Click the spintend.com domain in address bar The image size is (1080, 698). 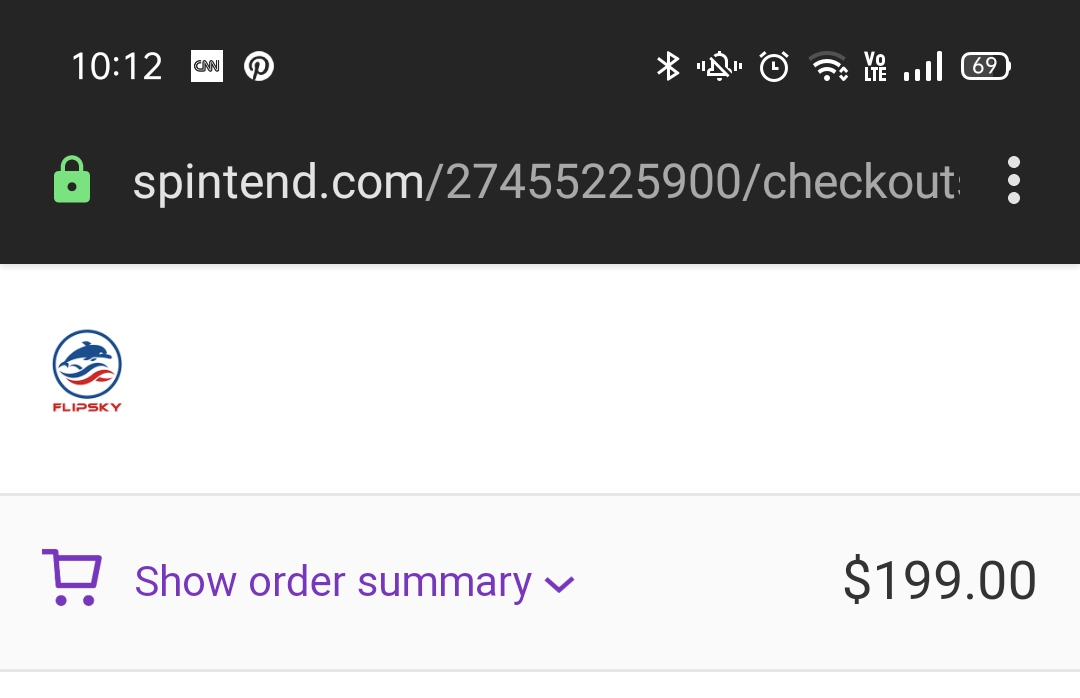tap(278, 182)
